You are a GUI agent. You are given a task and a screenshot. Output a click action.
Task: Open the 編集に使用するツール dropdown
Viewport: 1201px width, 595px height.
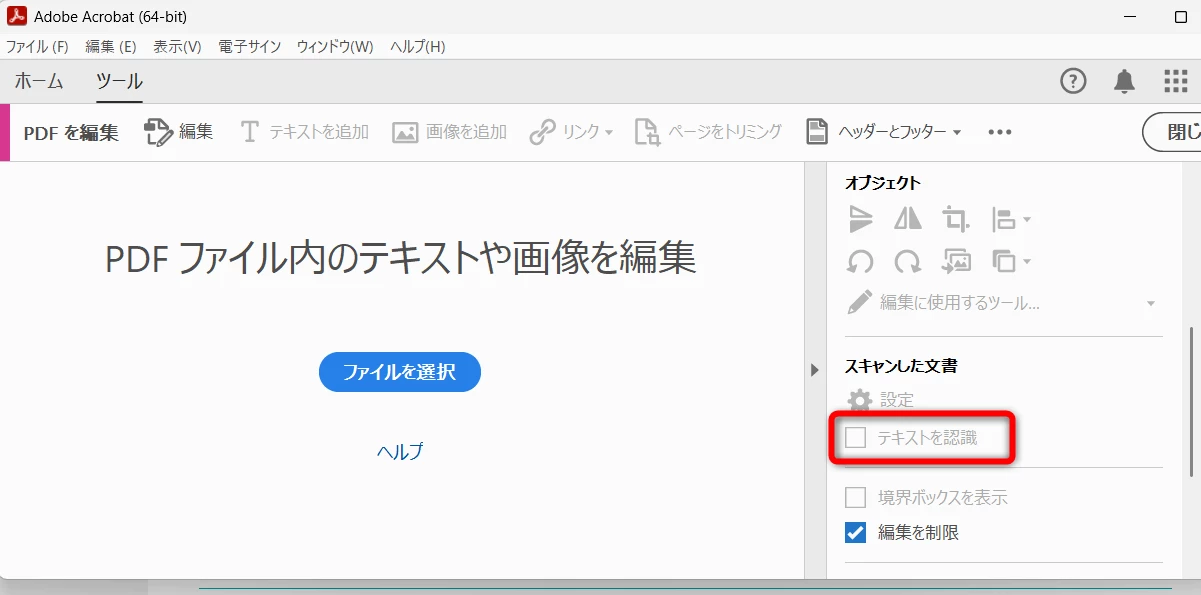(x=1003, y=303)
